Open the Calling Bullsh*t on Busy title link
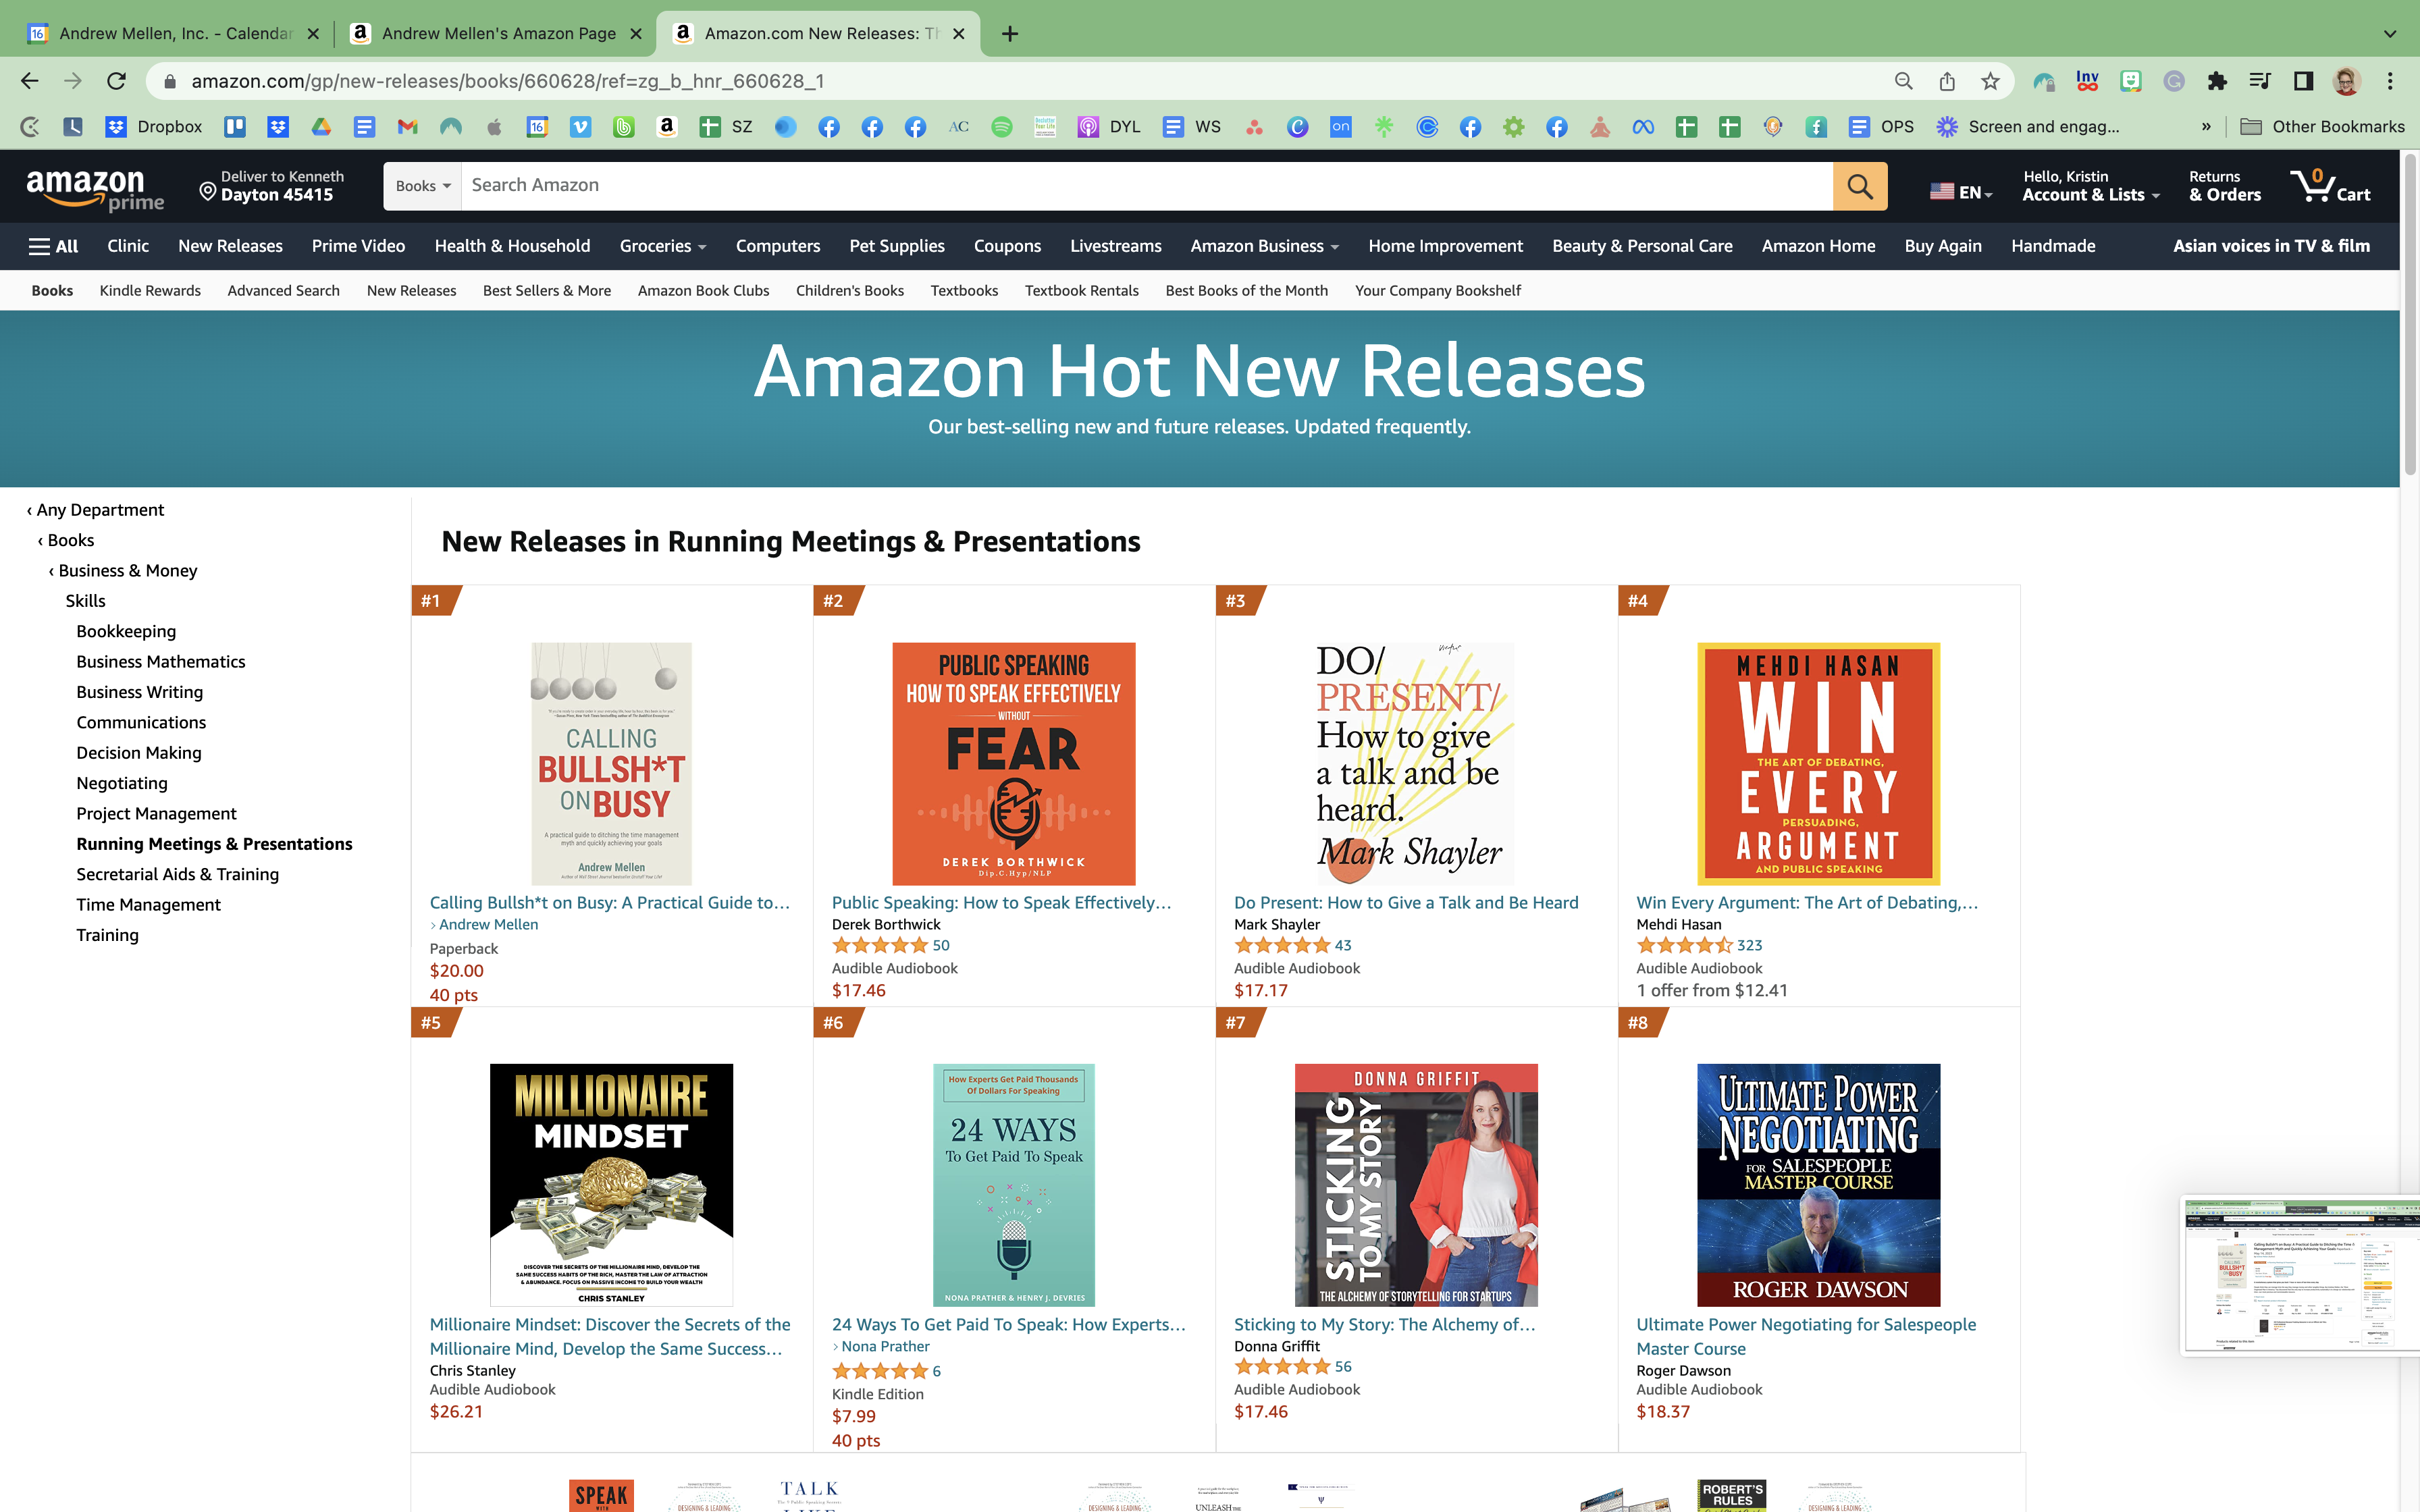This screenshot has width=2420, height=1512. [x=609, y=902]
